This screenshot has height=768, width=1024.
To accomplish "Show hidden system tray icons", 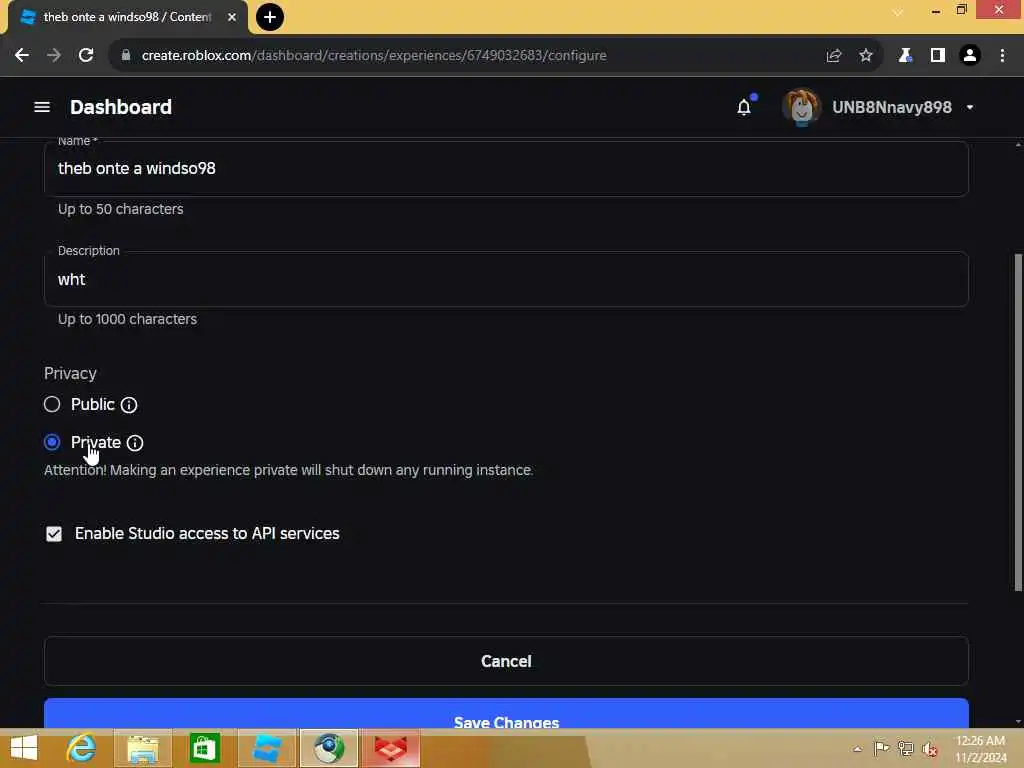I will tap(857, 749).
